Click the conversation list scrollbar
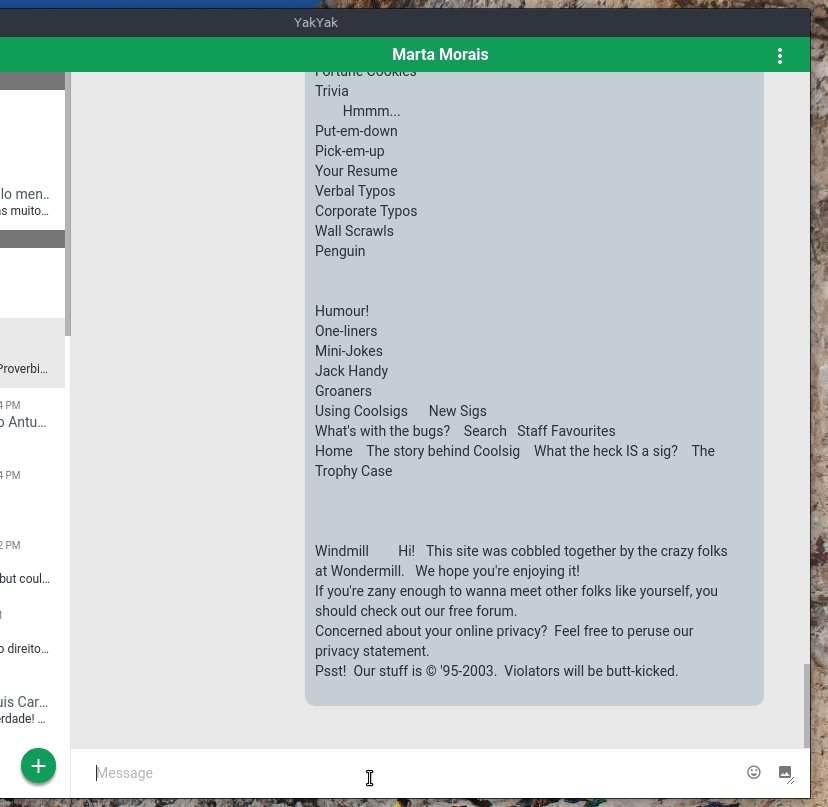The image size is (828, 807). (x=68, y=204)
